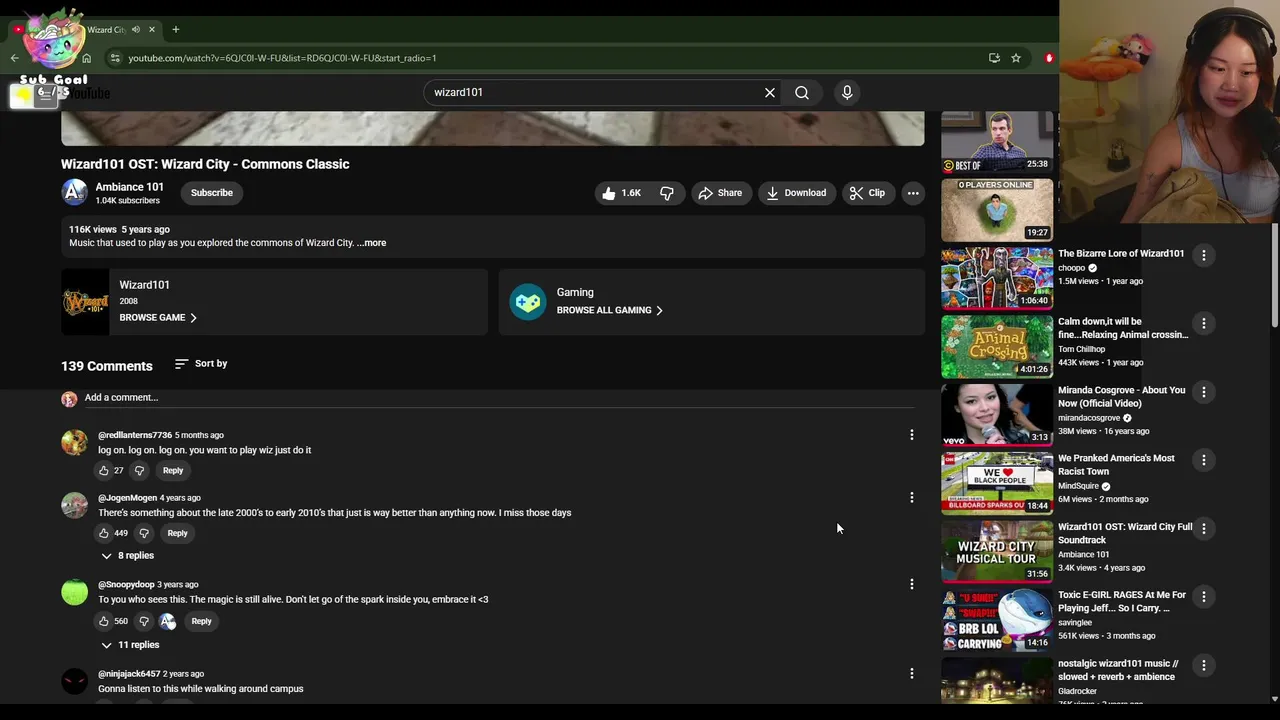Open Sort by comments dropdown
Screen dimensions: 1280x720
[201, 364]
